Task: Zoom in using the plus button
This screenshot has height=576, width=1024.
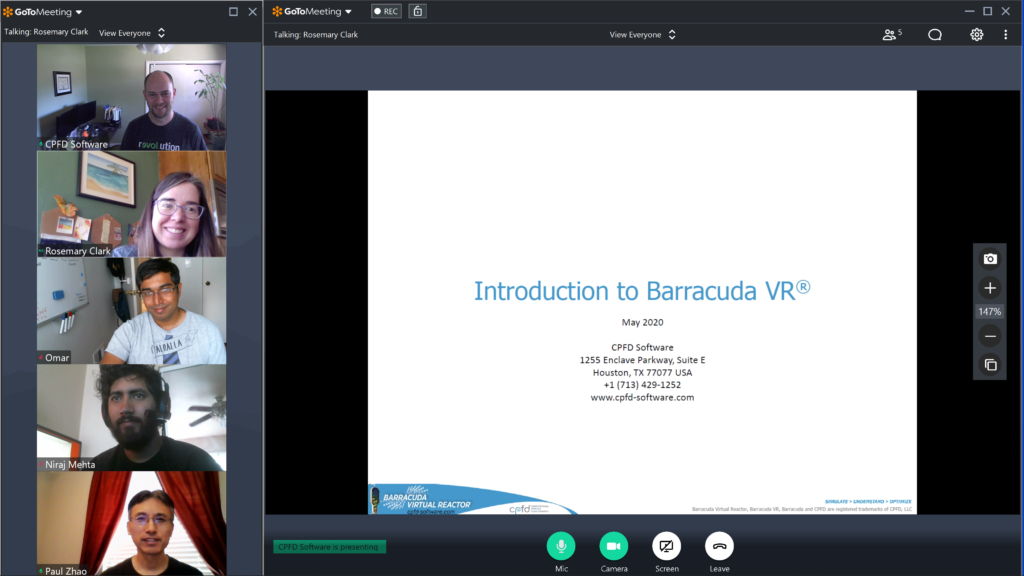Action: (989, 288)
